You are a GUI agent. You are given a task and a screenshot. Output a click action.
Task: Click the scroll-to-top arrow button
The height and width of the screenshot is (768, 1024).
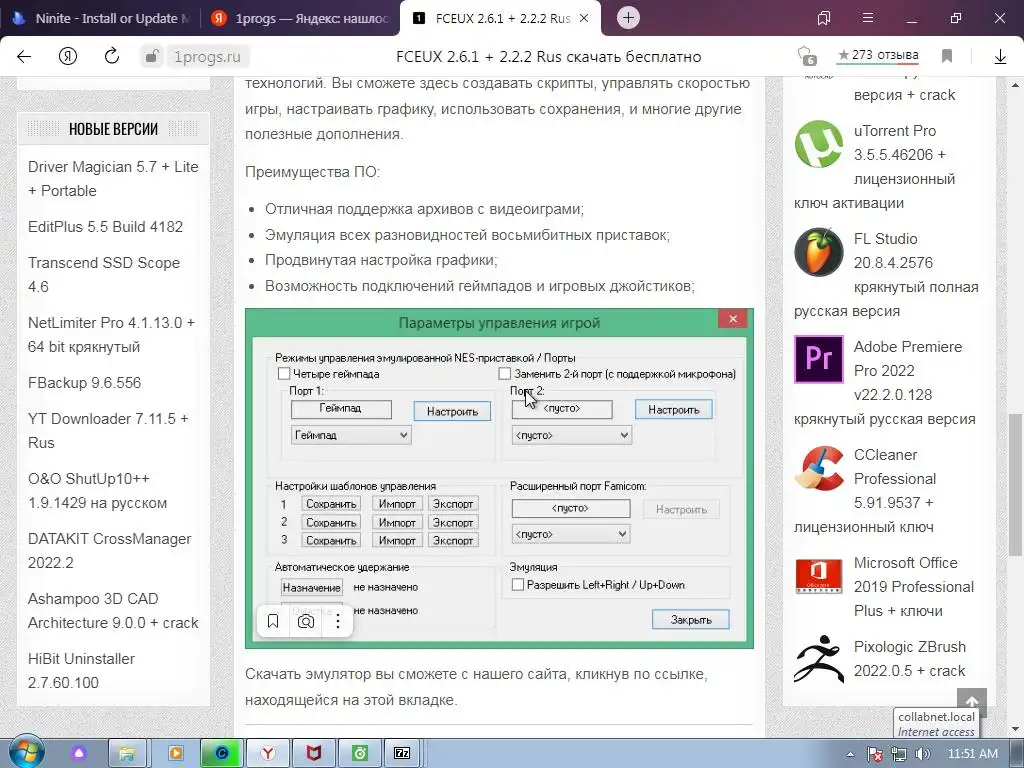point(972,701)
